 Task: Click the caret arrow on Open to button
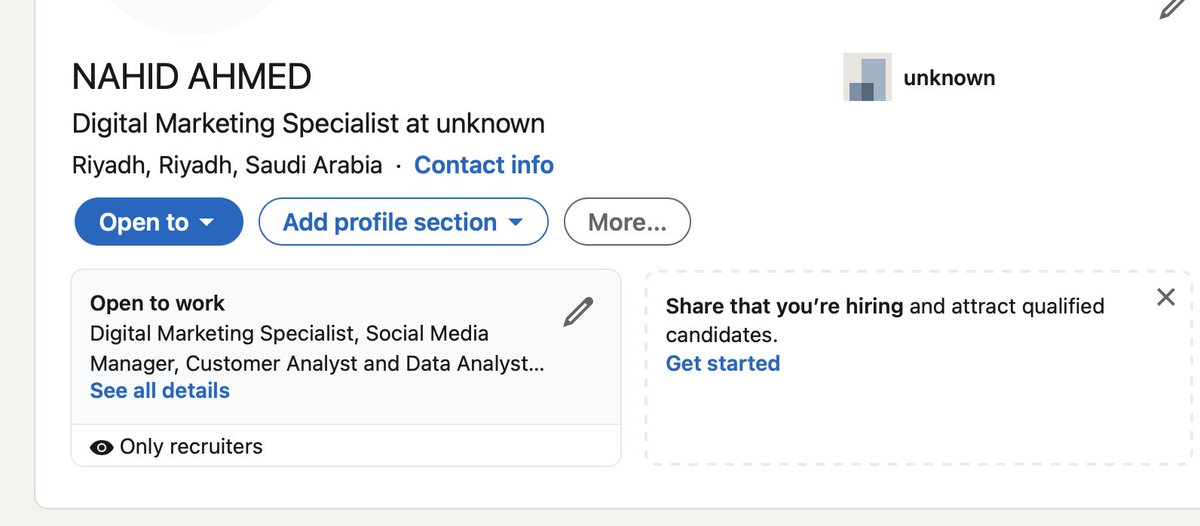click(x=207, y=223)
